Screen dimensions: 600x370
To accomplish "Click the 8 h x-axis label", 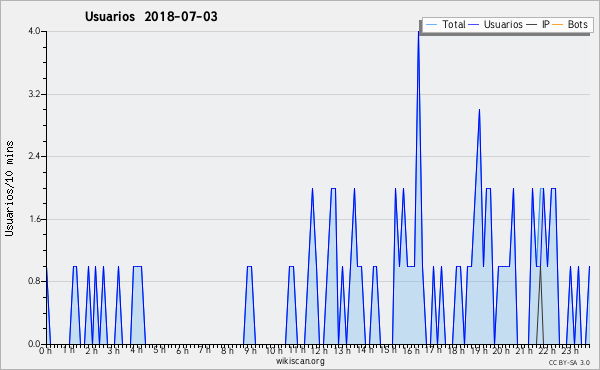I will [227, 350].
